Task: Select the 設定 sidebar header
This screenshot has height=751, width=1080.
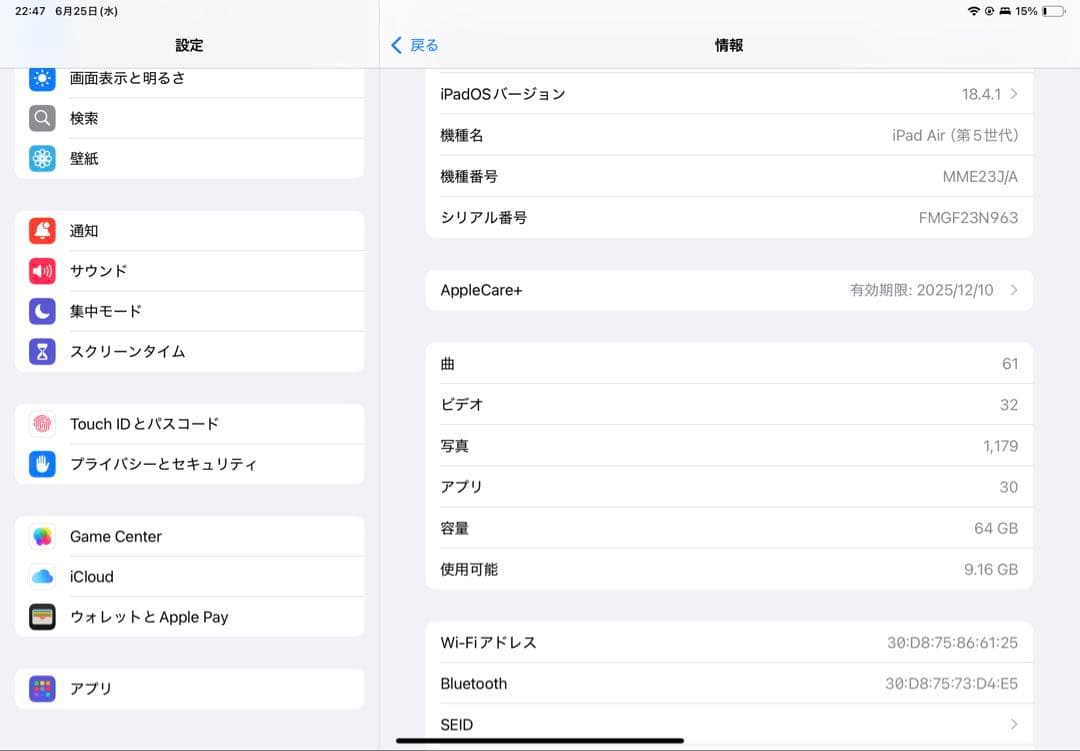Action: 189,45
